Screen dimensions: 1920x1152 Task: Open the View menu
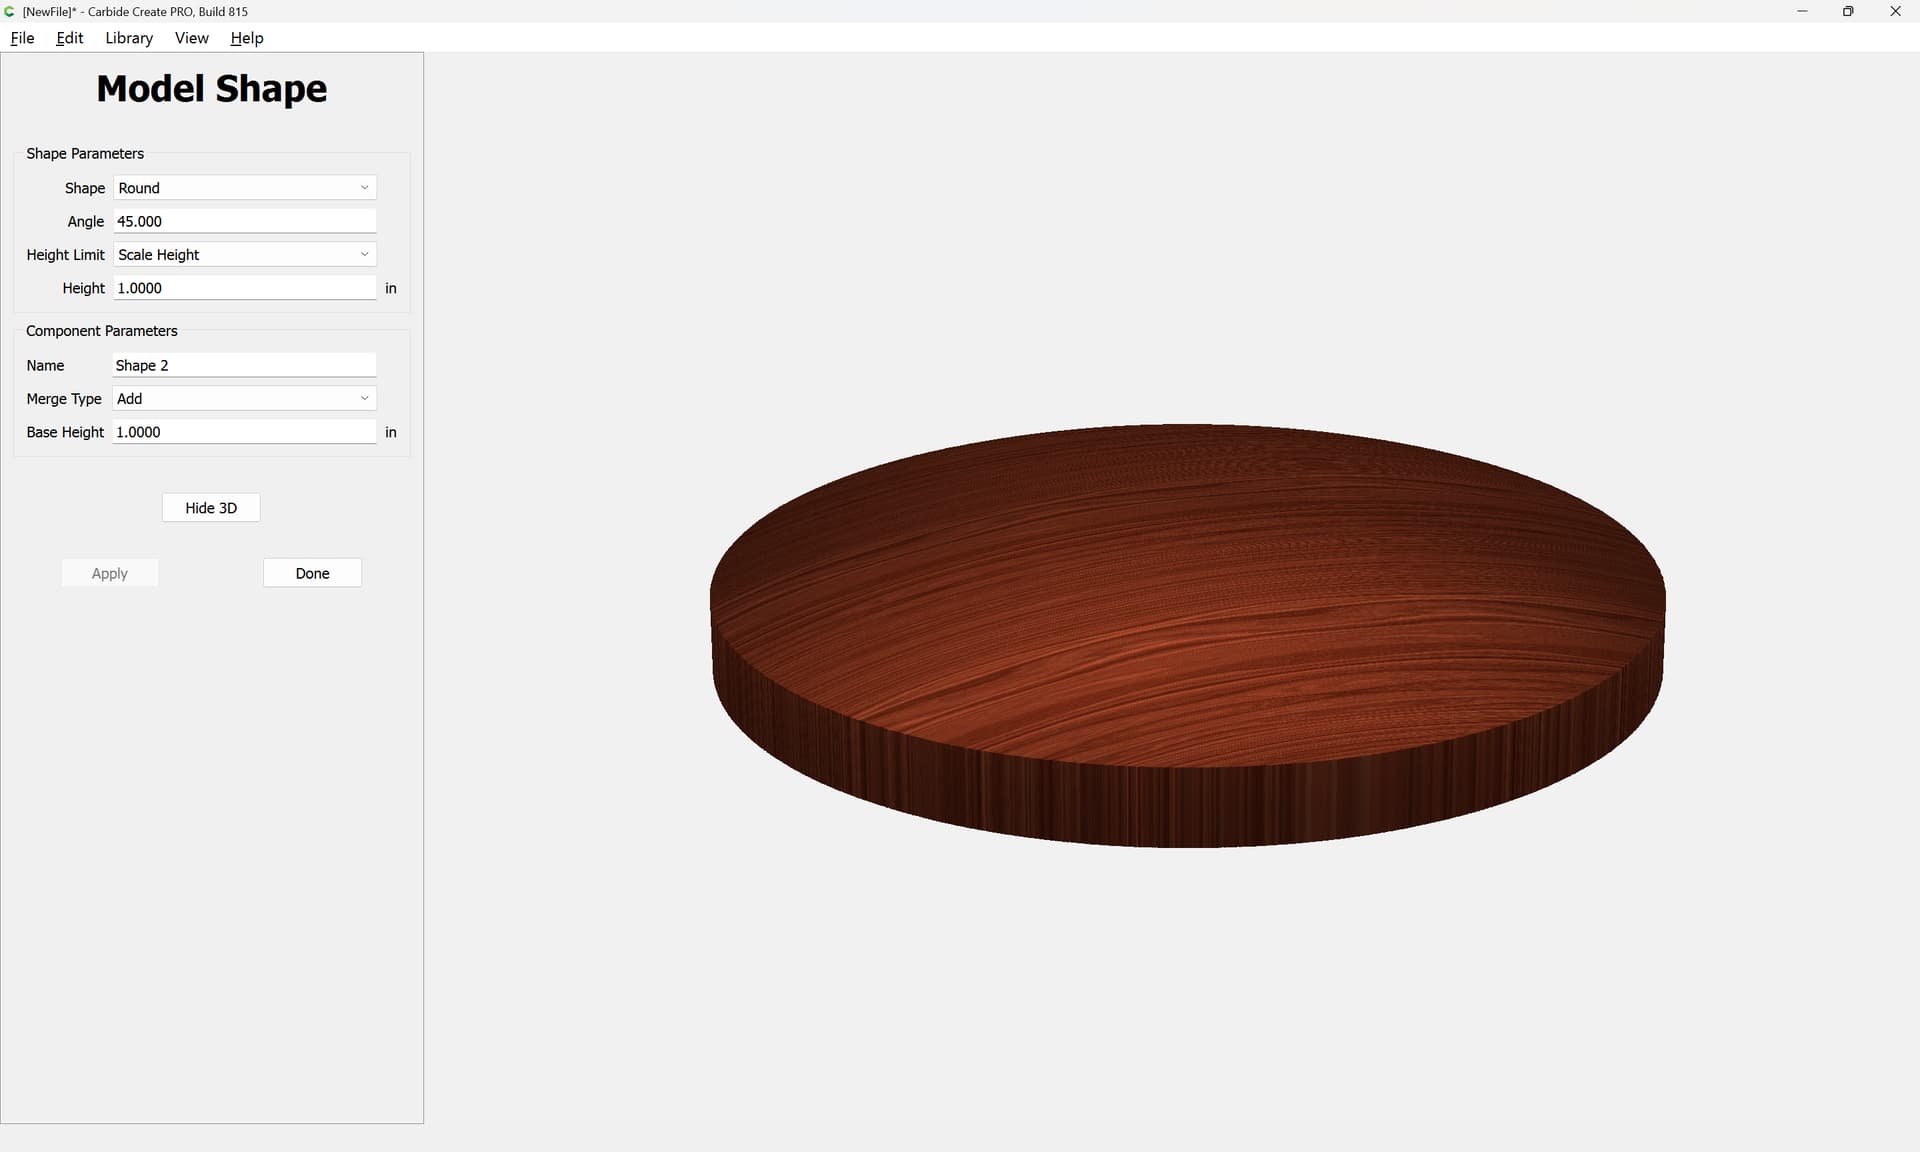click(191, 38)
